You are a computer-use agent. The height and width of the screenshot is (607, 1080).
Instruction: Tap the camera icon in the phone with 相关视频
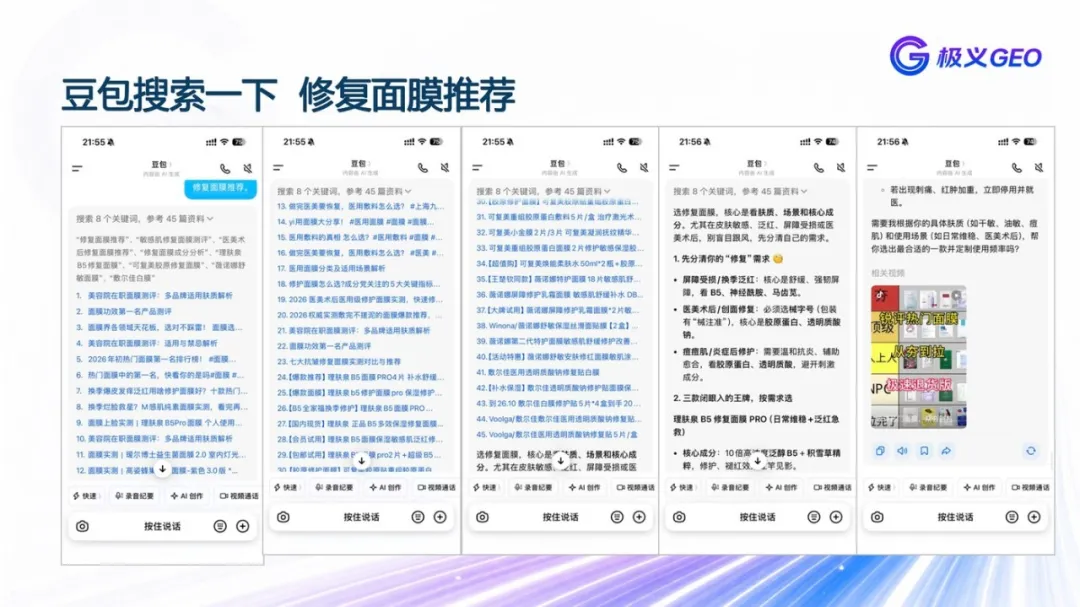pyautogui.click(x=878, y=517)
